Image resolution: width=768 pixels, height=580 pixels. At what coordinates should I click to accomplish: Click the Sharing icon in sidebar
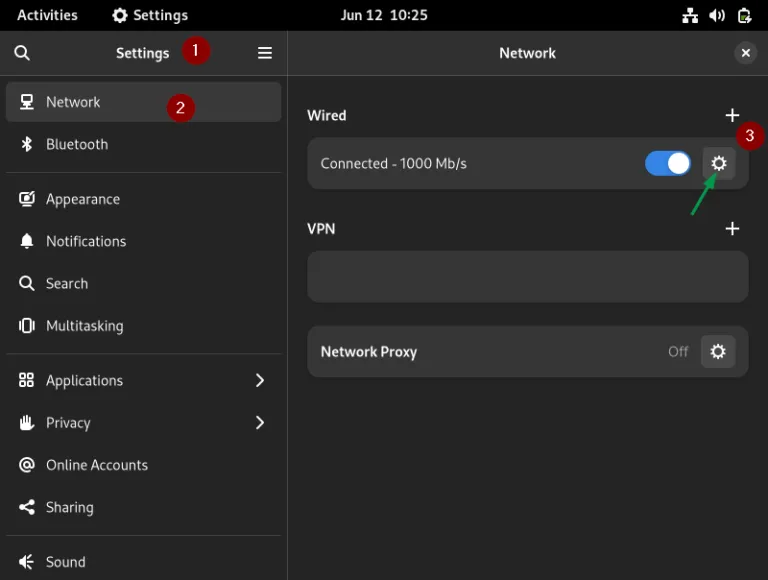coord(26,507)
